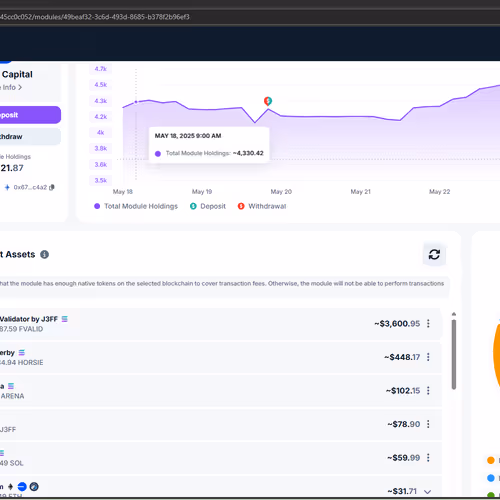
Task: Click the purple Deposit button
Action: point(30,115)
